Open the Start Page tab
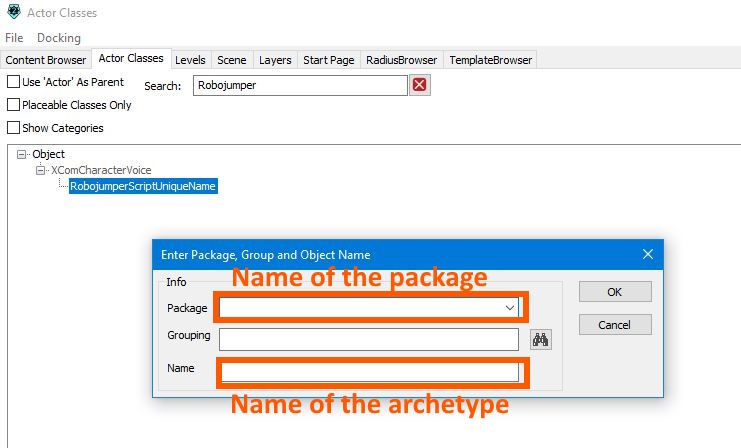Viewport: 741px width, 448px height. tap(329, 60)
